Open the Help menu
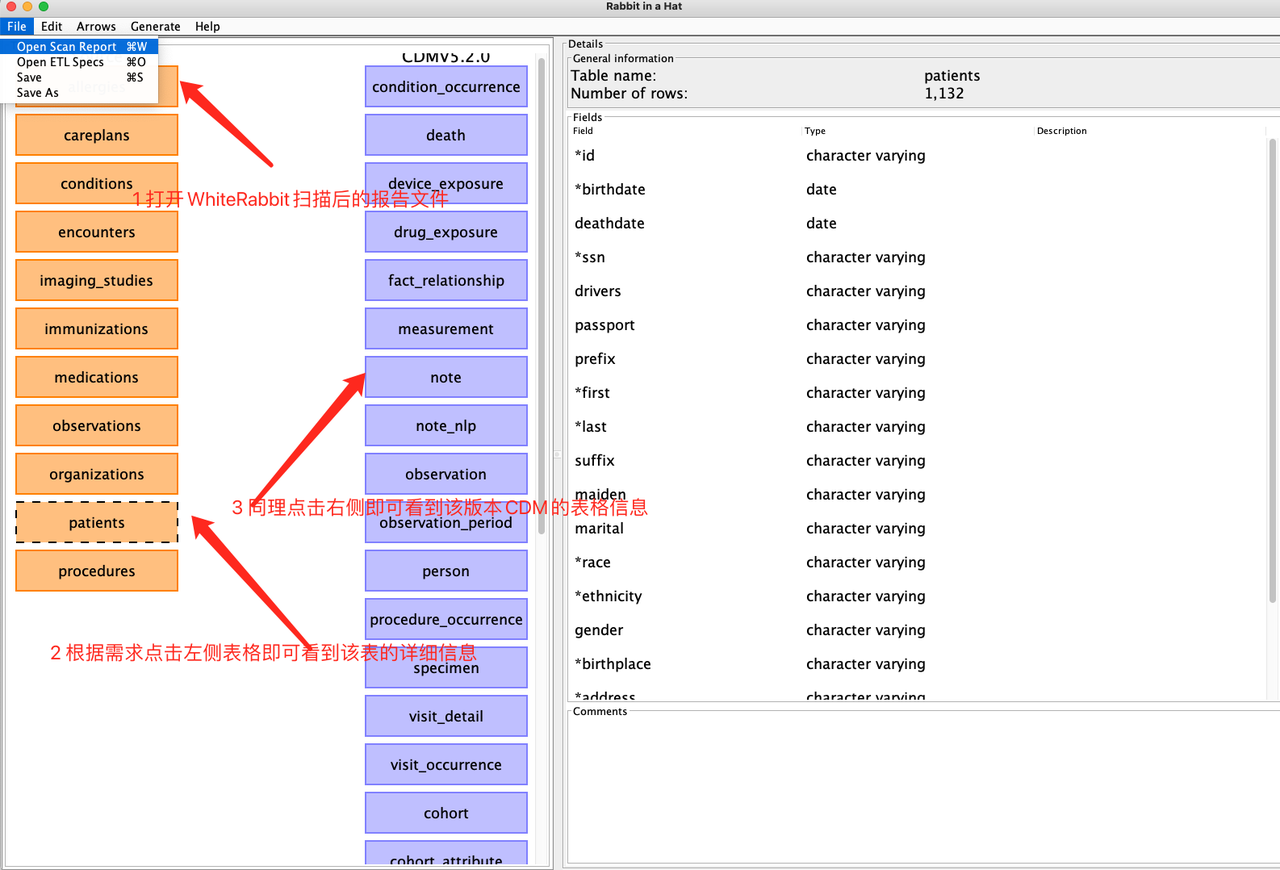 (x=207, y=26)
